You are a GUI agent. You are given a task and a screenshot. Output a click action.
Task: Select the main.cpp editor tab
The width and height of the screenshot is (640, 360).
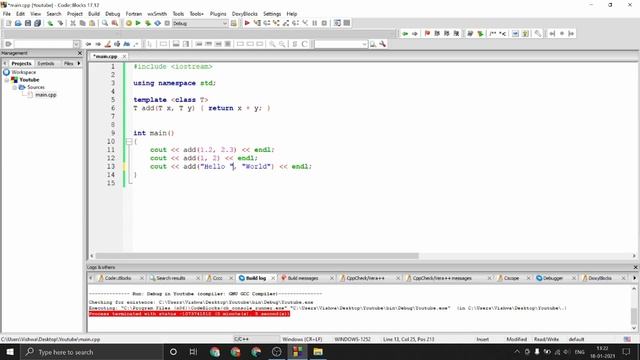105,56
